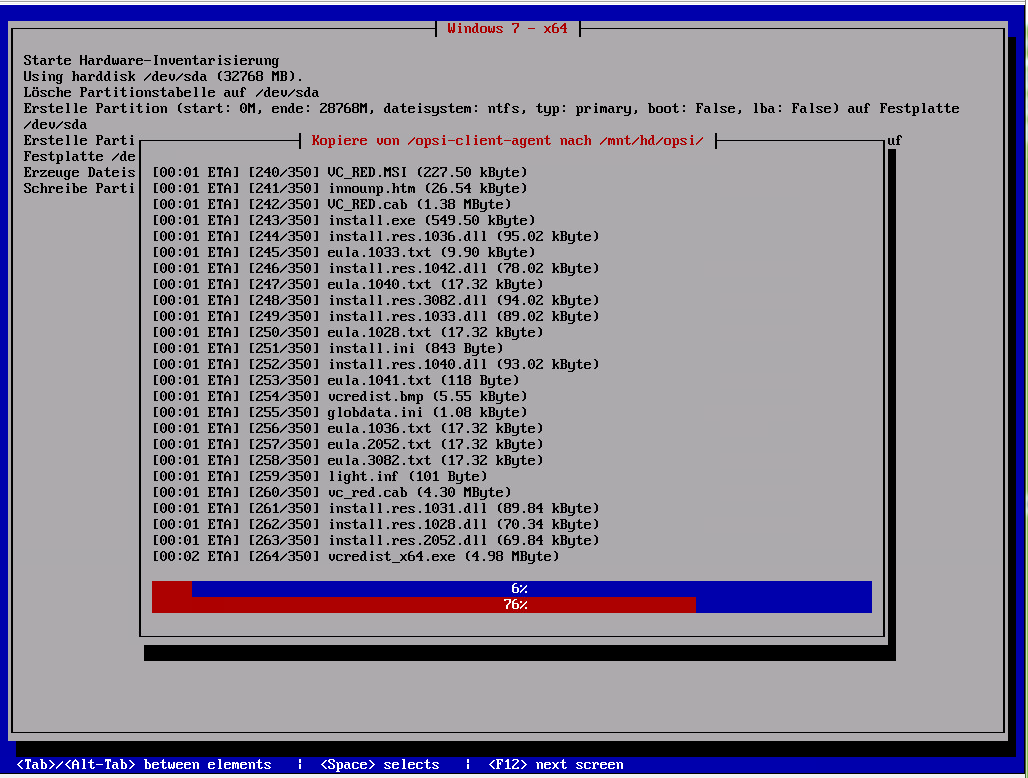Click the "Windows 7 - x64" window title
1028x778 pixels.
tap(507, 29)
